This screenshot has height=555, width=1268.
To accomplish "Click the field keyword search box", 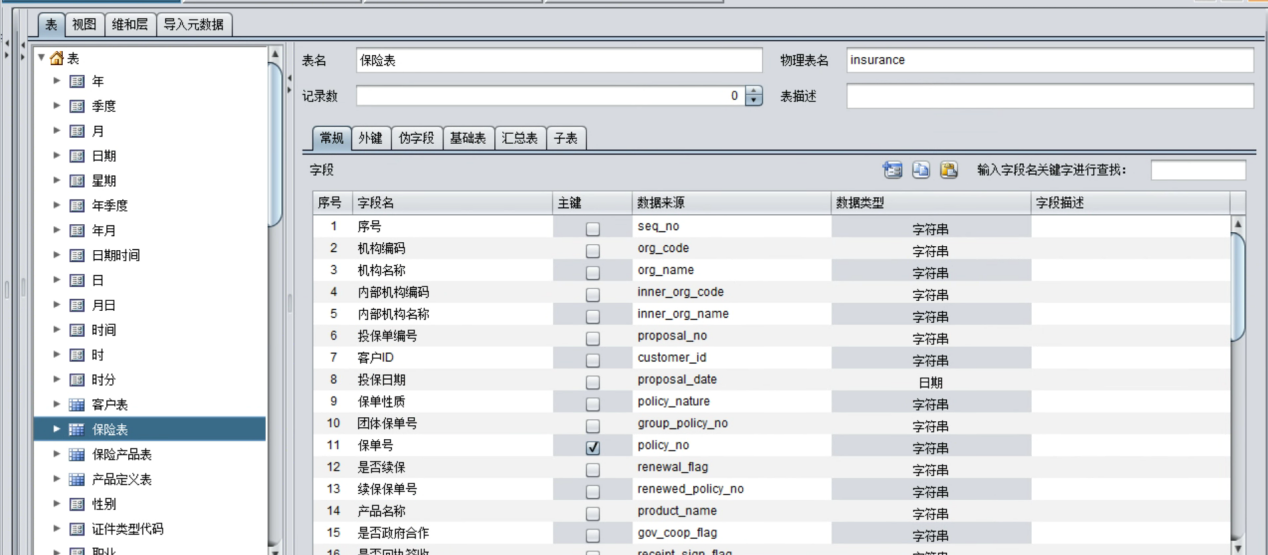I will [1198, 170].
